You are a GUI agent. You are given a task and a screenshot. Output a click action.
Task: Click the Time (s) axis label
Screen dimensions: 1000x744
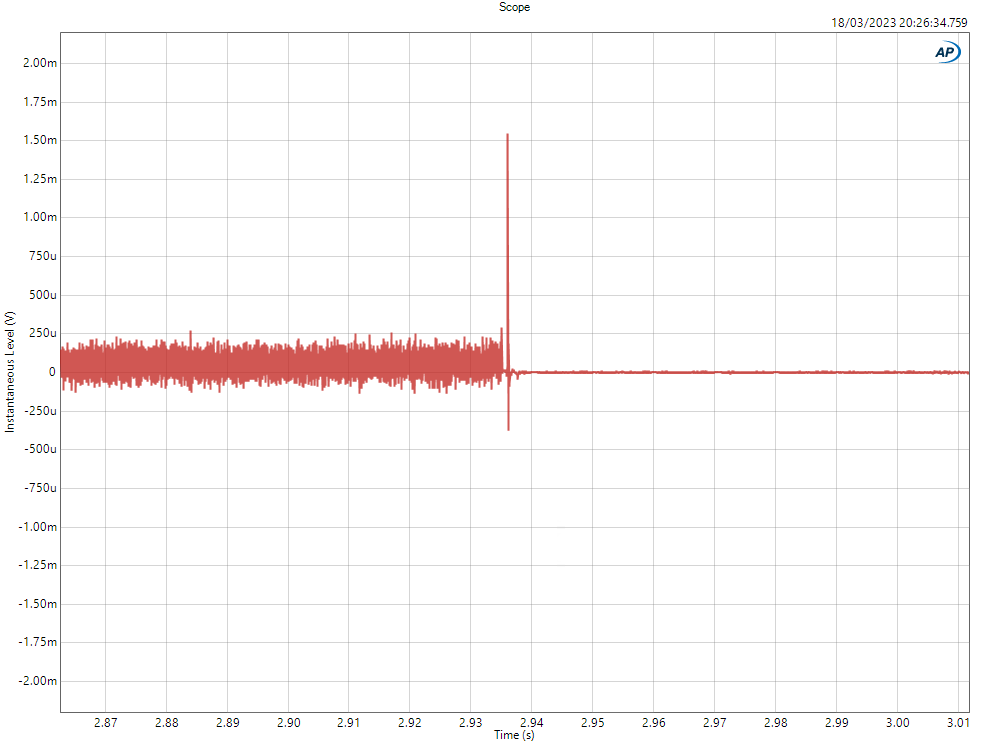[514, 735]
